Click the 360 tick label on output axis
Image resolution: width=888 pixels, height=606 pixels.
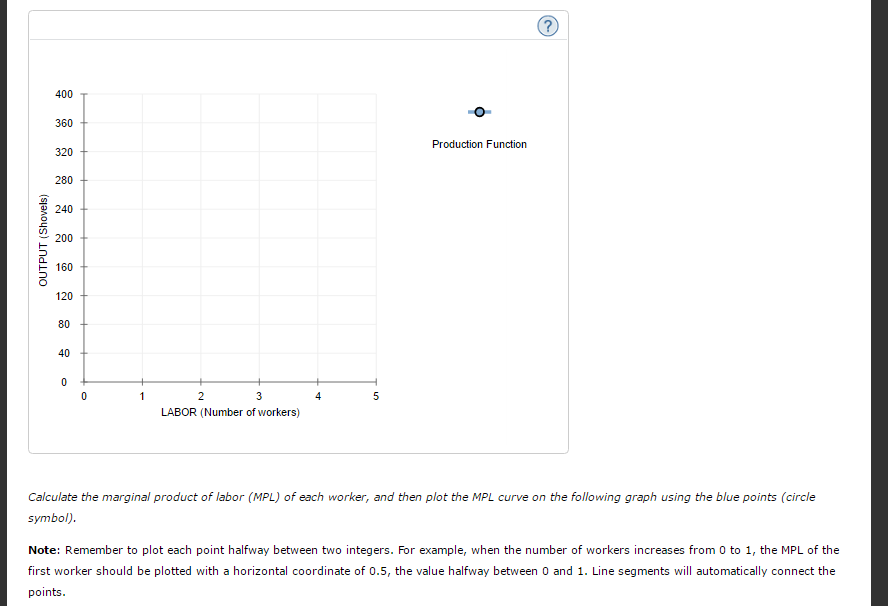[64, 123]
